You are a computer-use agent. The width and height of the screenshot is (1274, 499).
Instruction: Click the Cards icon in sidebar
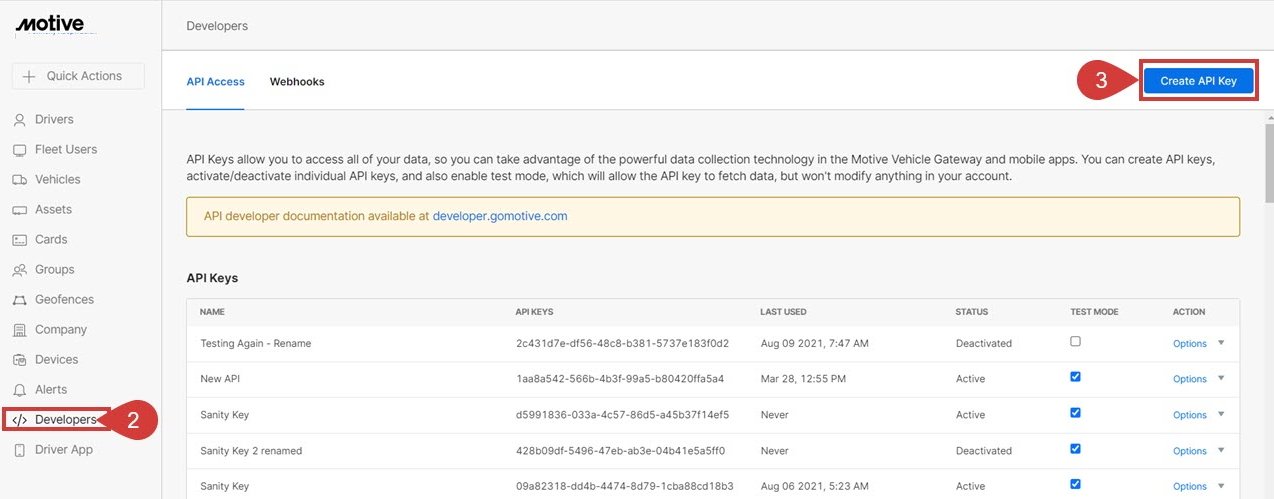[19, 240]
